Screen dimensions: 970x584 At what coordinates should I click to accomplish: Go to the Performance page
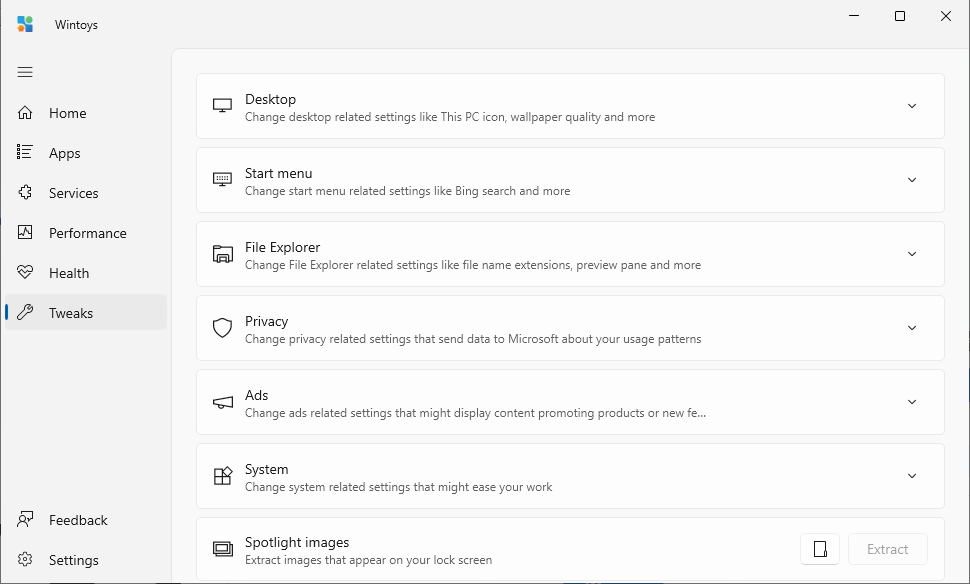pos(86,233)
